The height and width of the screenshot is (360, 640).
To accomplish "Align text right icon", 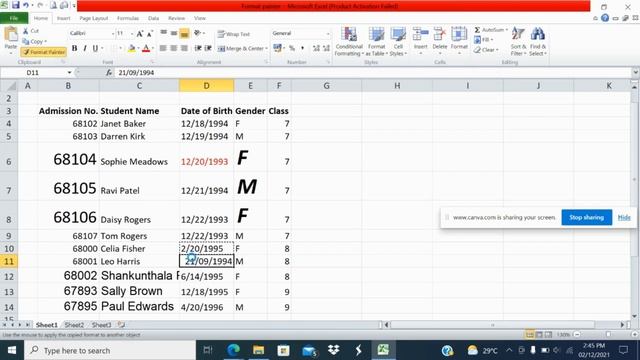I will tap(184, 49).
